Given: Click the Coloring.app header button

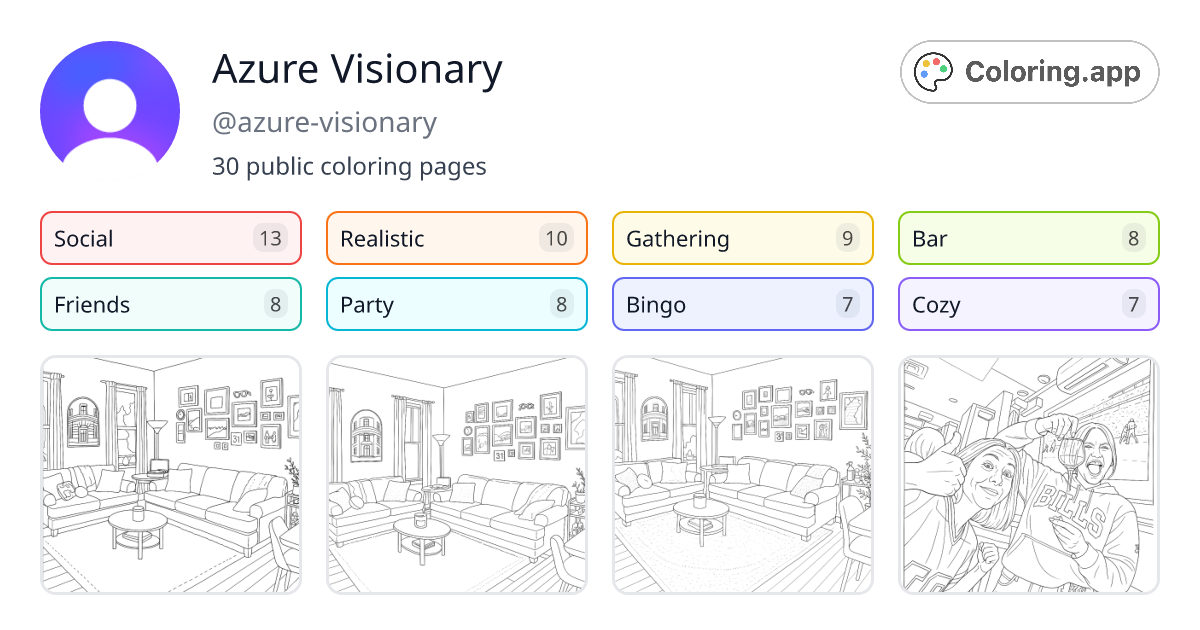Looking at the screenshot, I should [x=1029, y=71].
